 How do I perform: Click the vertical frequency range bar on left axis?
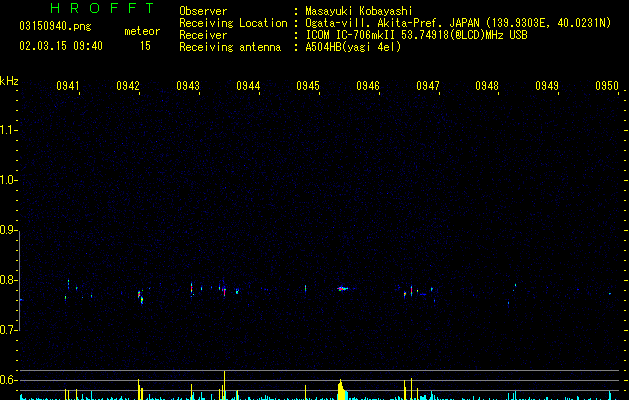(x=19, y=280)
